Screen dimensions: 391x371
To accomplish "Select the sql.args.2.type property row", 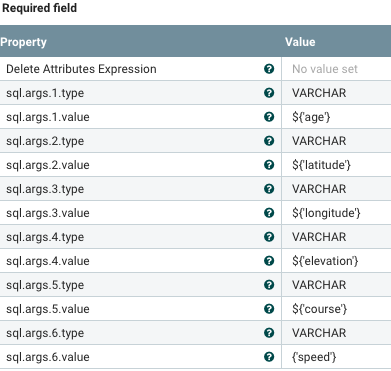I will coord(195,141).
